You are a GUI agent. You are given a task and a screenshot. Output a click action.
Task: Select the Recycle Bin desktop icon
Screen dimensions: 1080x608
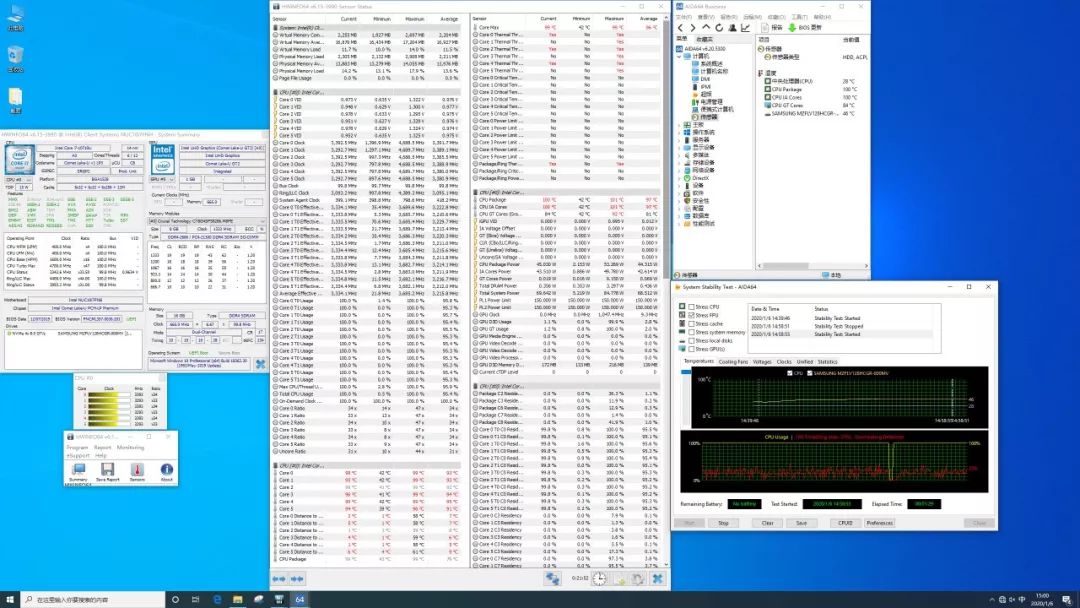[x=15, y=59]
